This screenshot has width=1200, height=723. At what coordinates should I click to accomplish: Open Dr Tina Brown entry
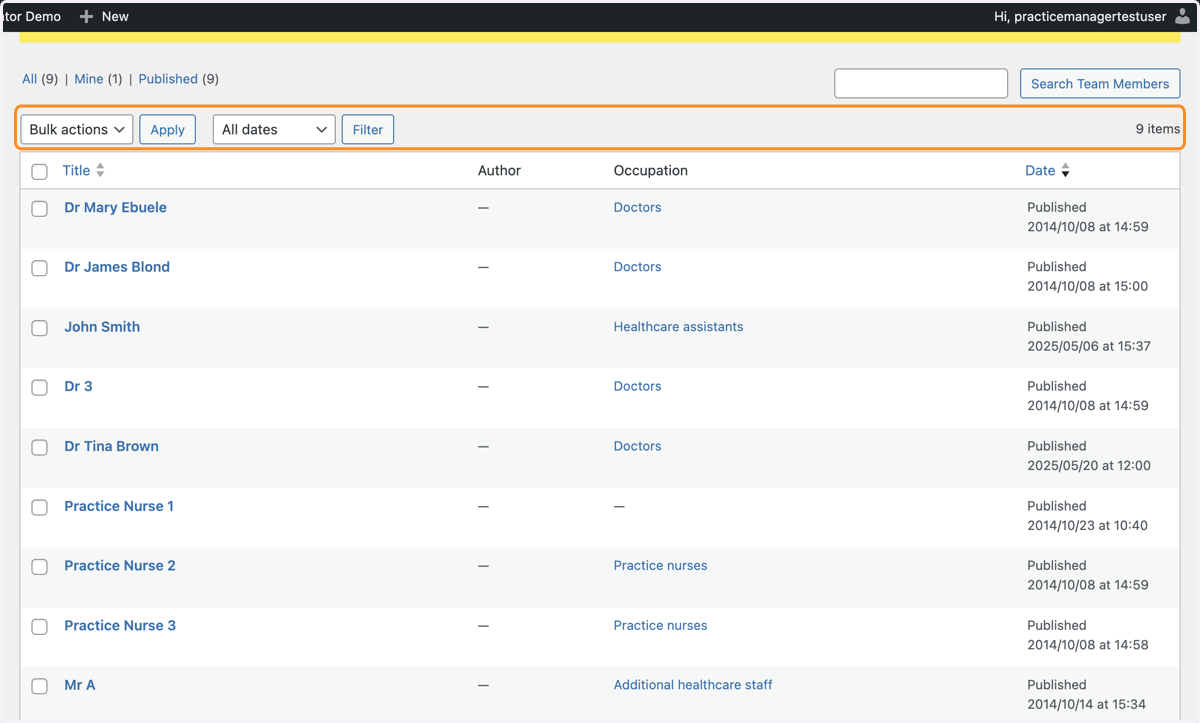tap(112, 446)
